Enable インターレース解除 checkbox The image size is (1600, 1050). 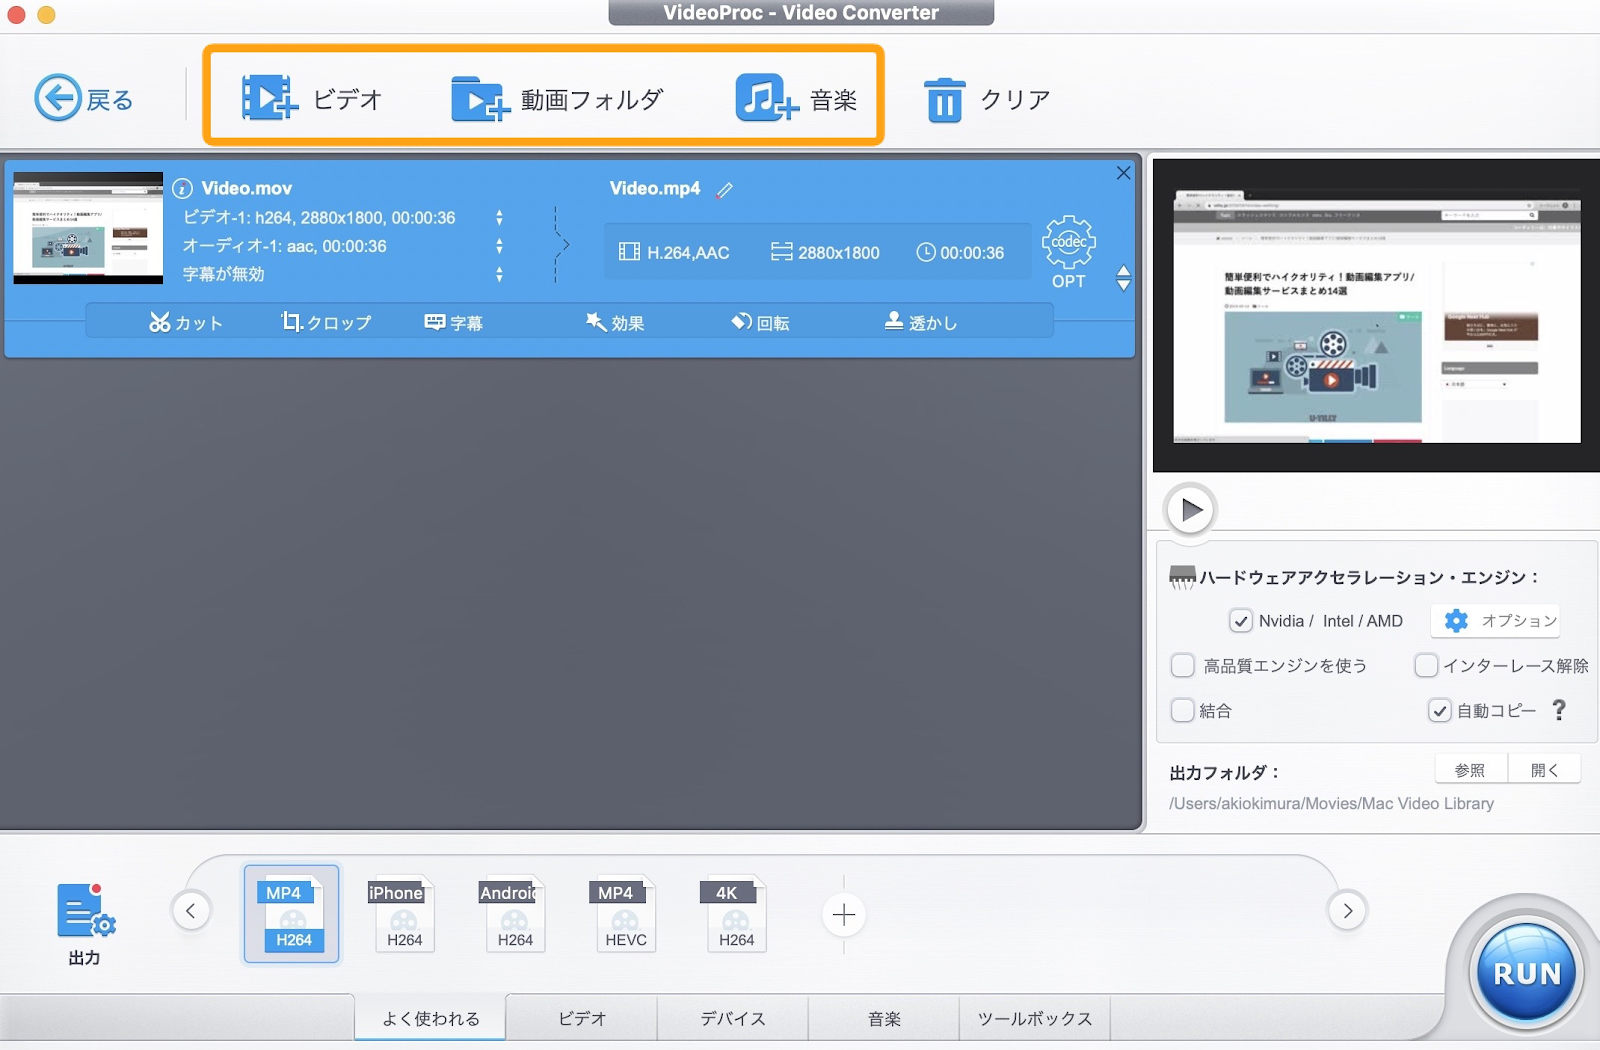pyautogui.click(x=1426, y=665)
